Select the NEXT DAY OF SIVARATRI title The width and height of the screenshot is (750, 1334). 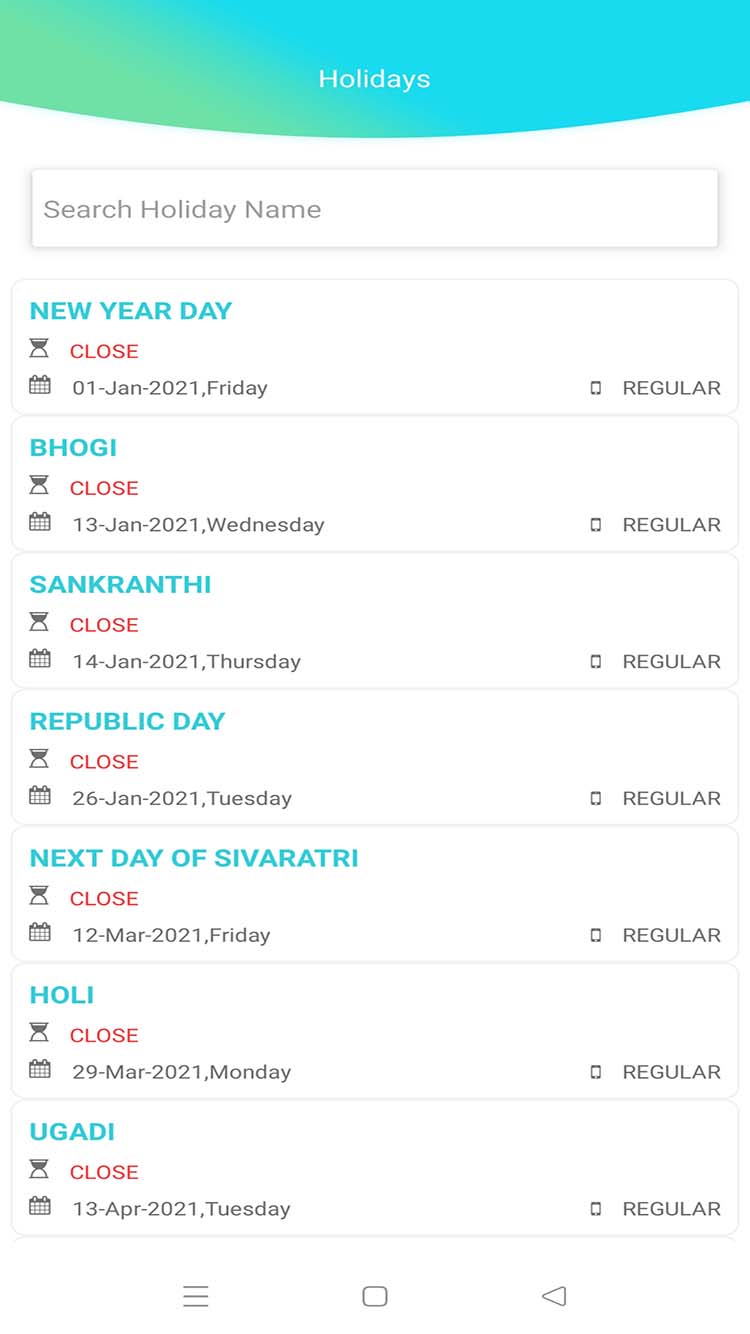[194, 858]
